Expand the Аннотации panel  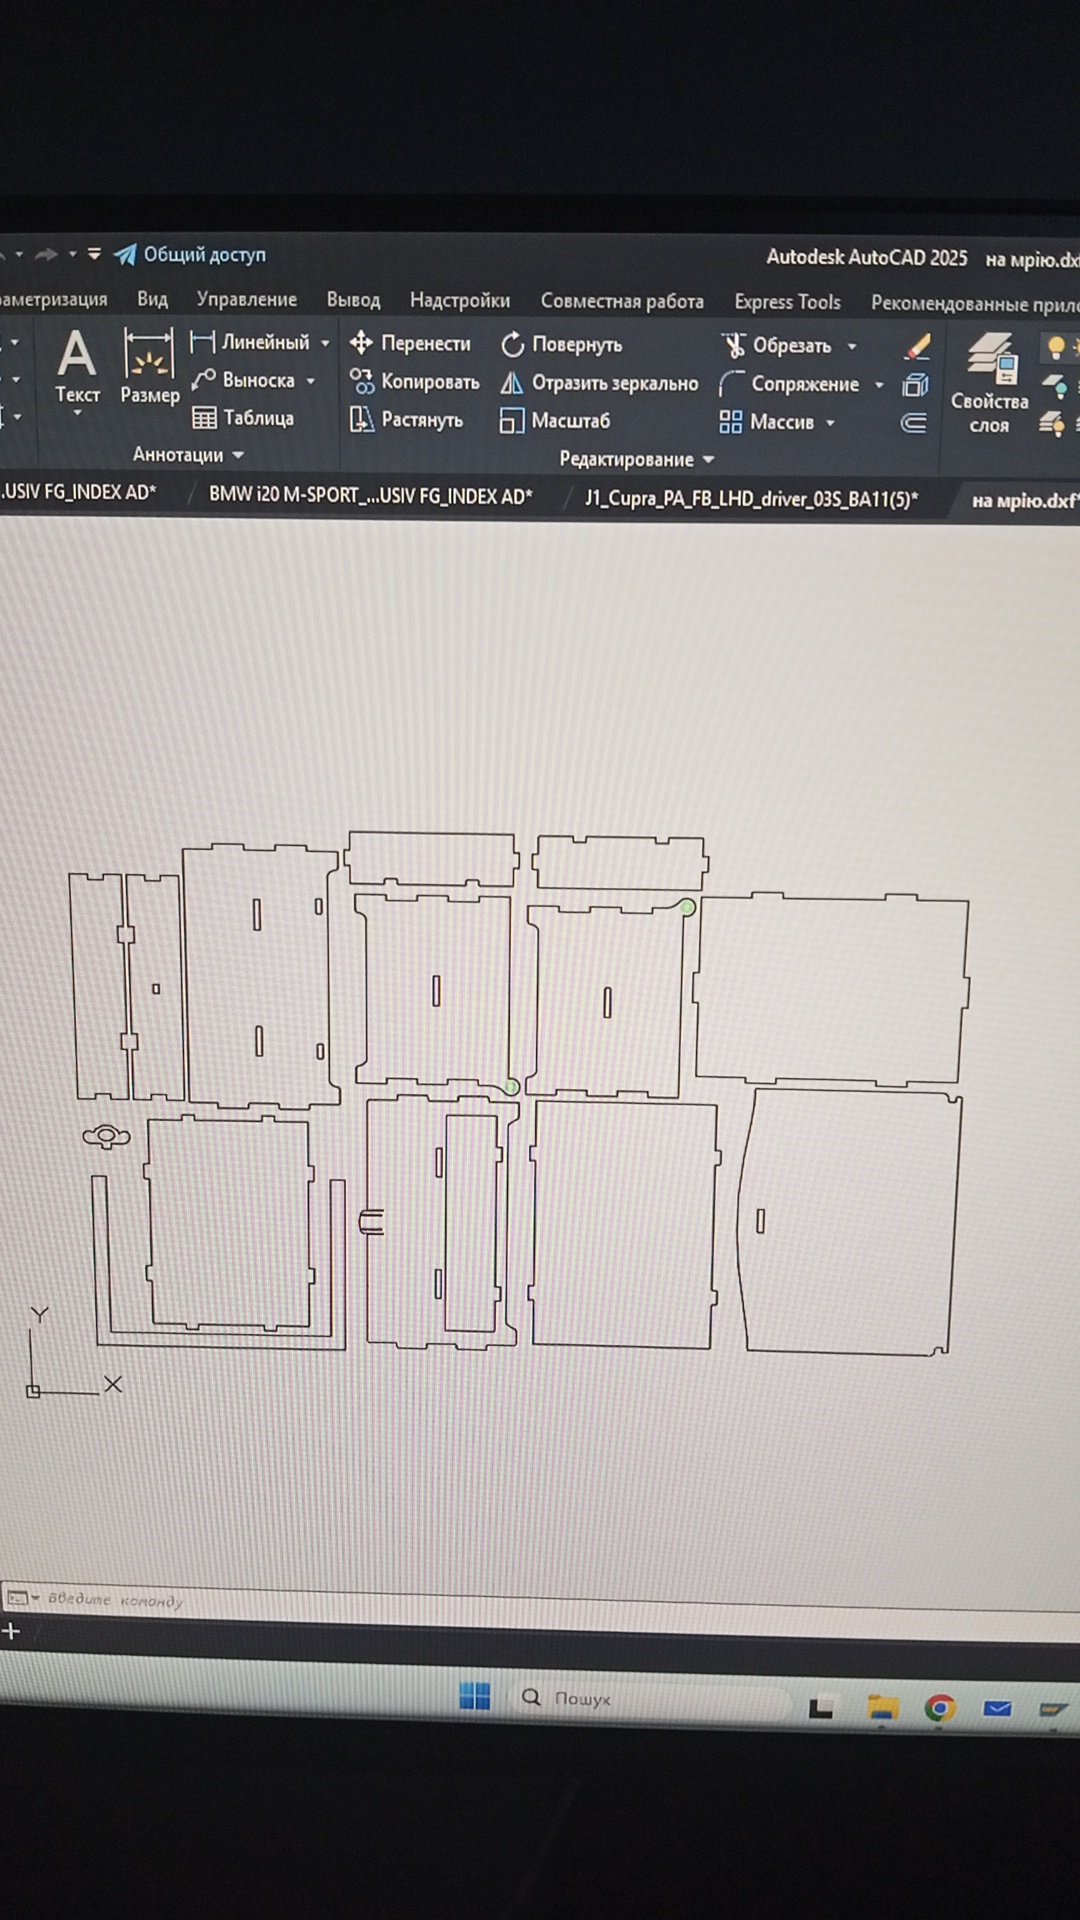pyautogui.click(x=188, y=455)
